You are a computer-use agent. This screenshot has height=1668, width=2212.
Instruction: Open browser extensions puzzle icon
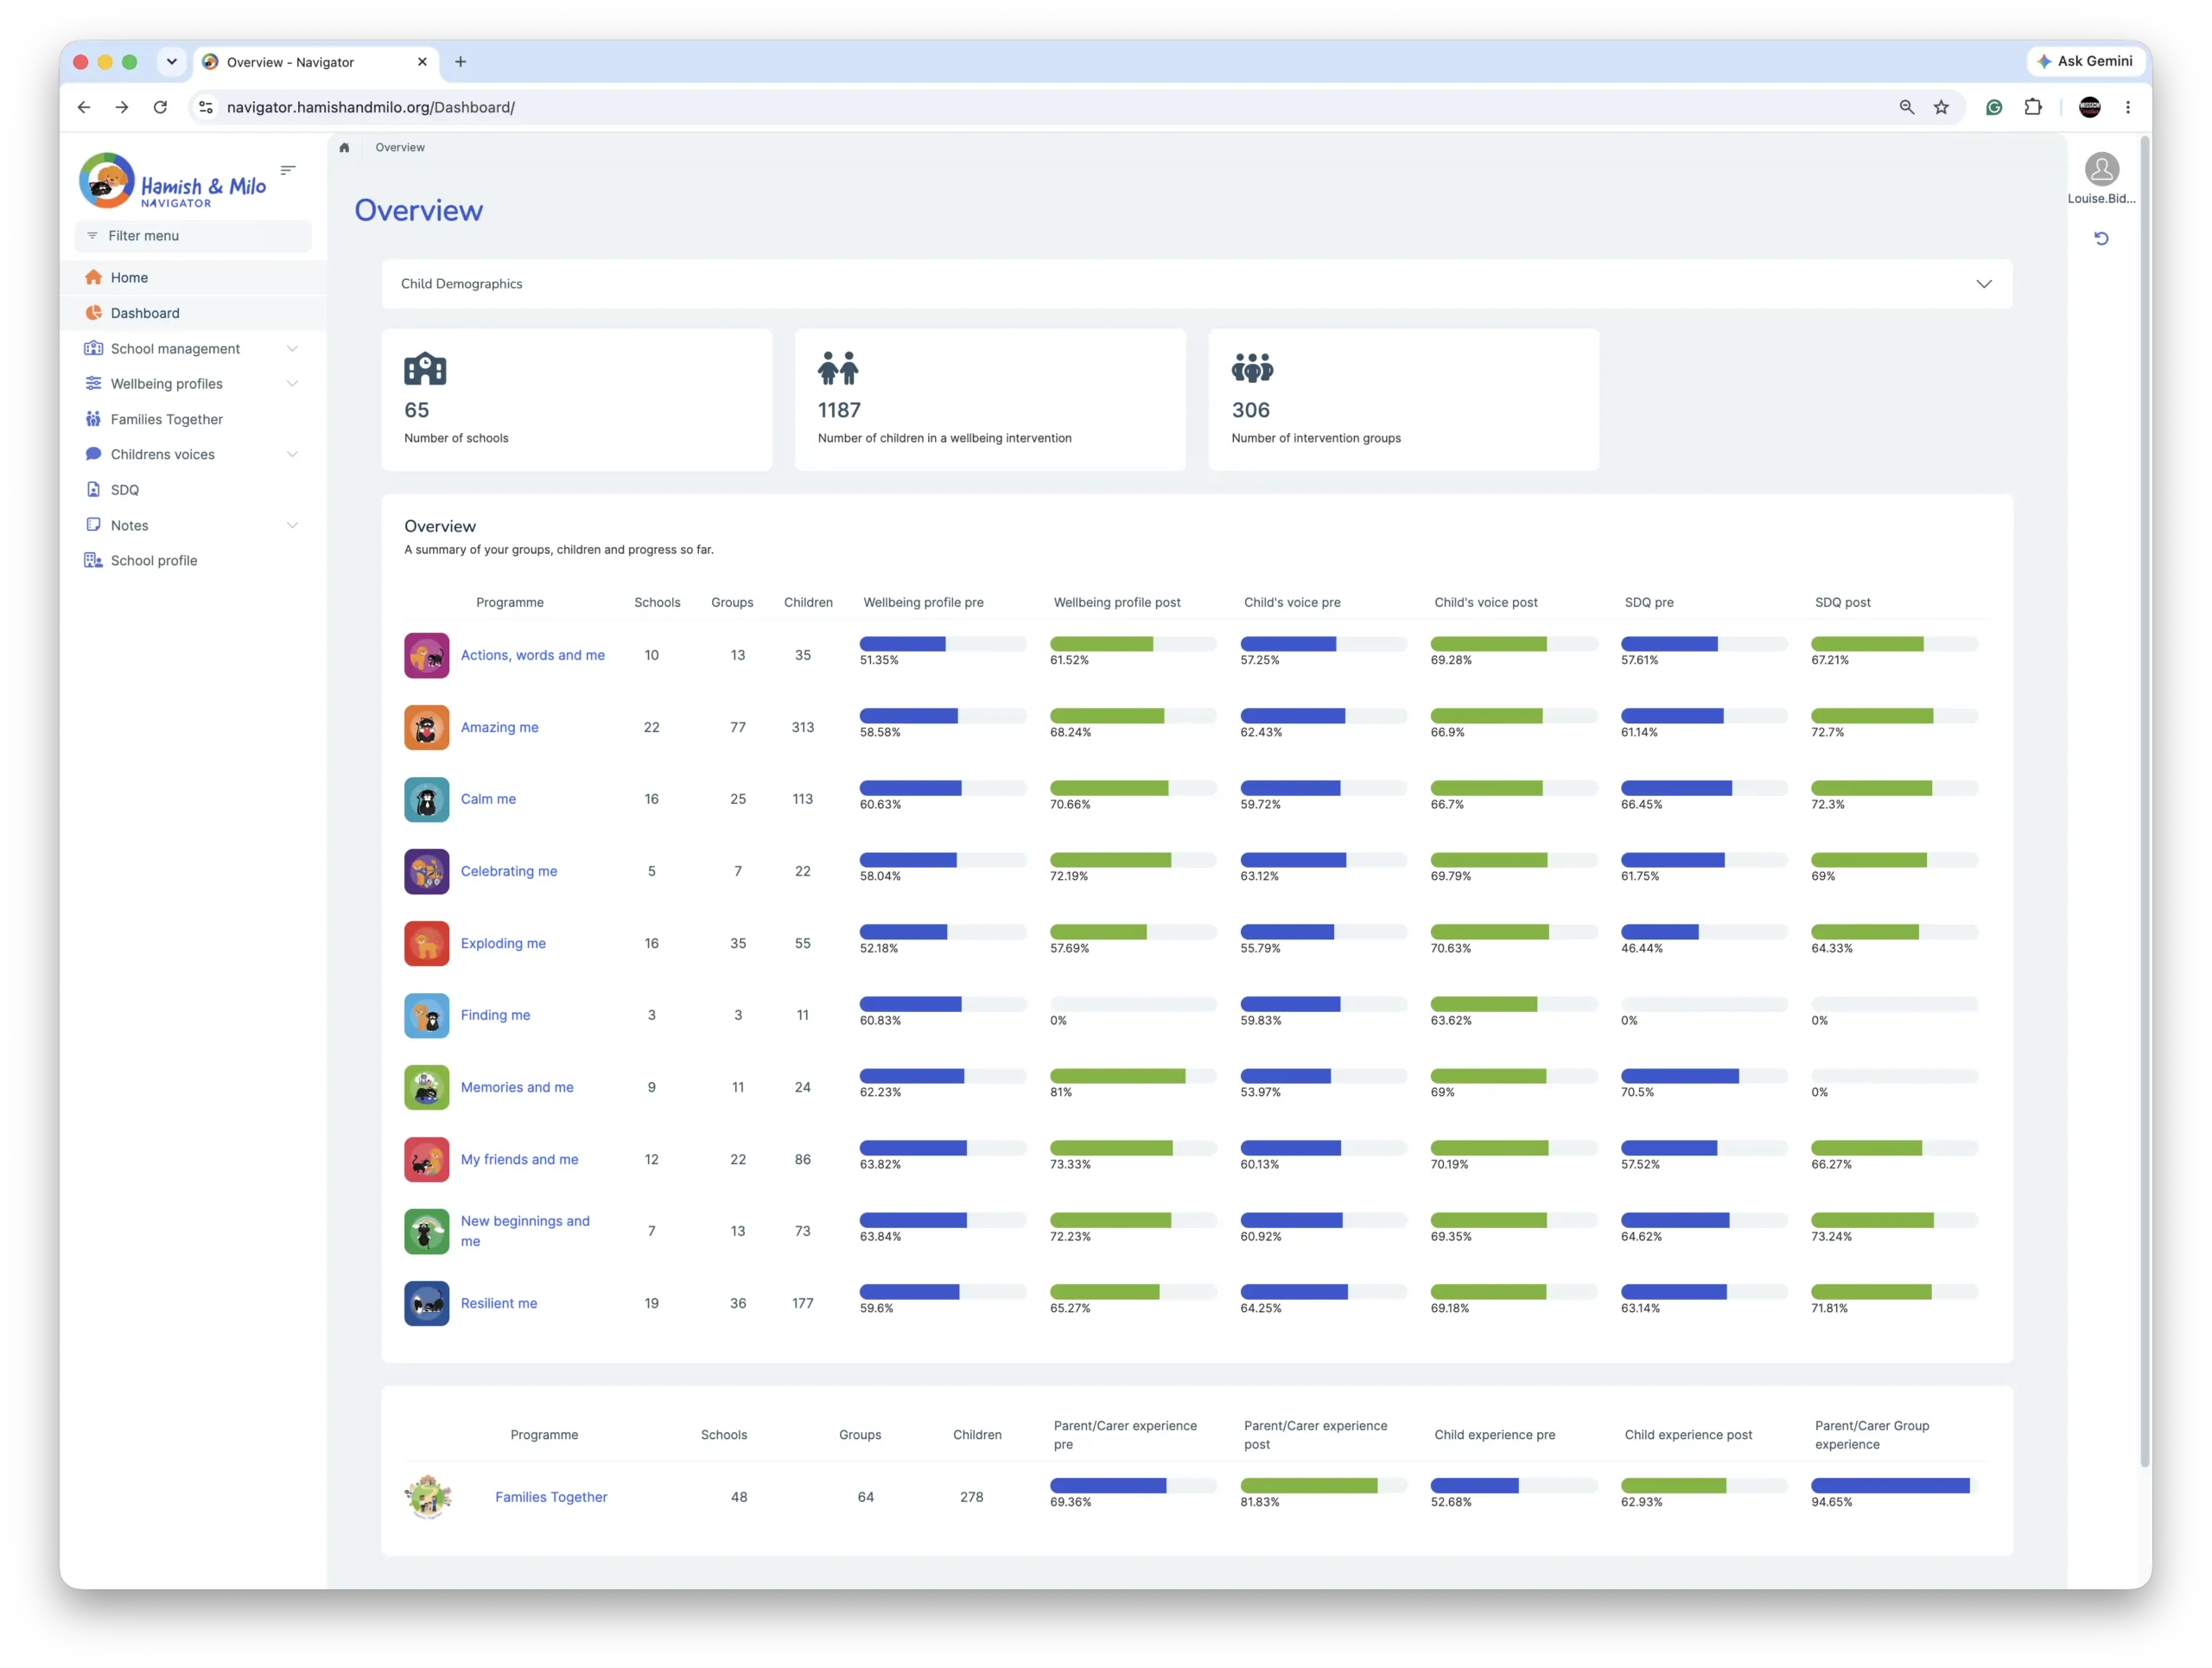[2033, 107]
